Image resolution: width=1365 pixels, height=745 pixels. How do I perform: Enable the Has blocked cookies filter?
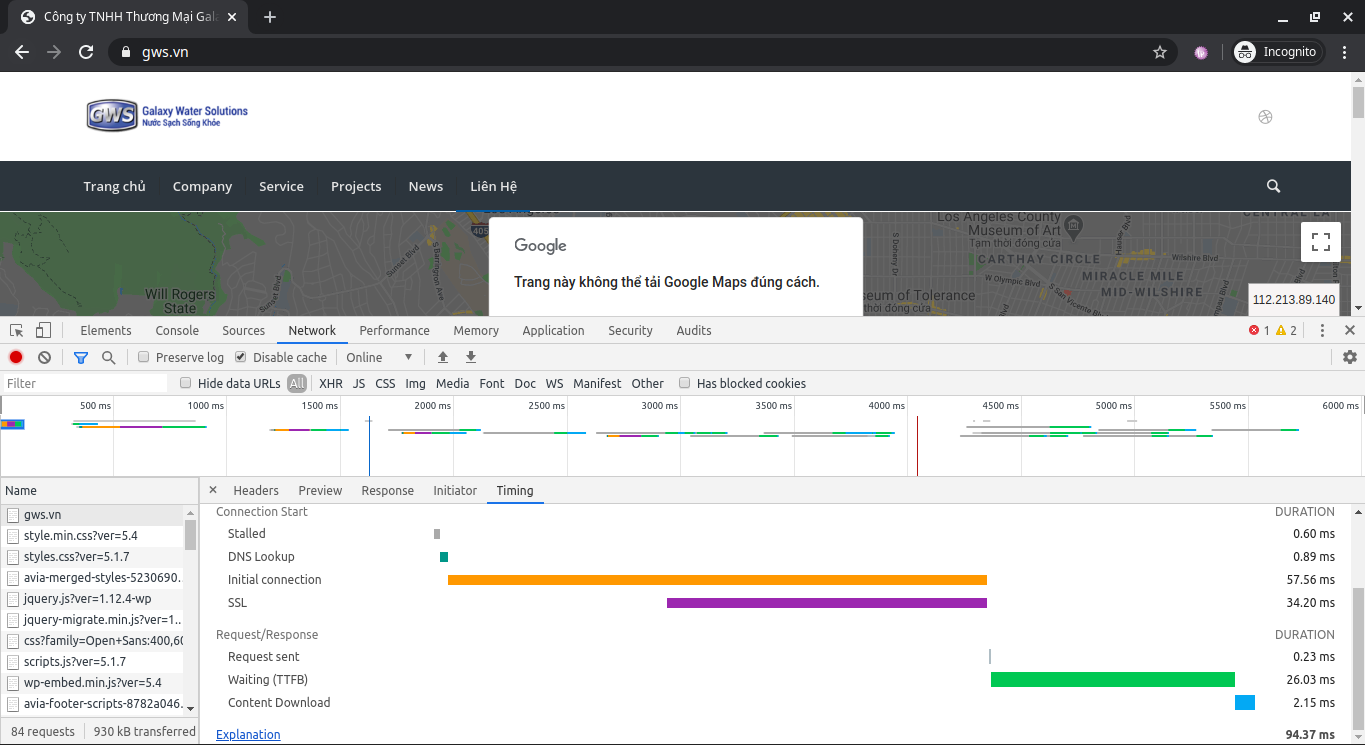point(684,383)
